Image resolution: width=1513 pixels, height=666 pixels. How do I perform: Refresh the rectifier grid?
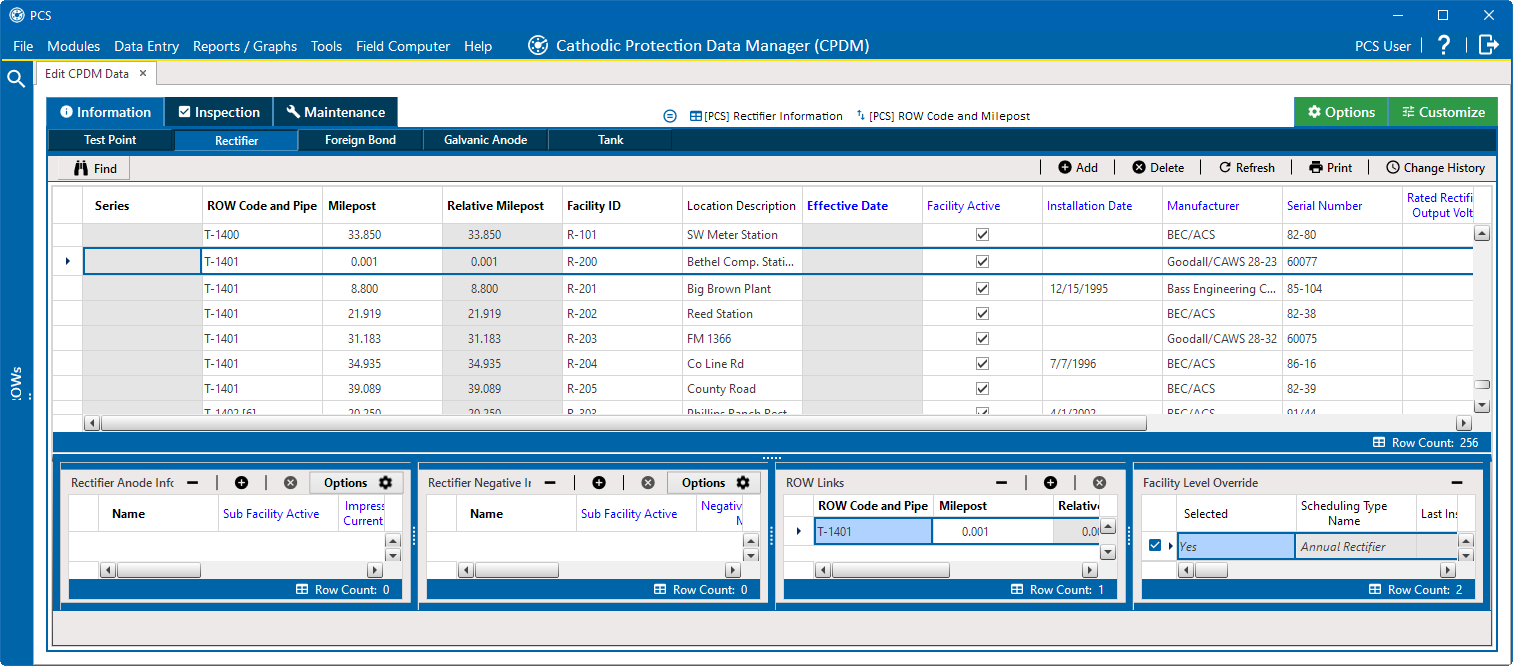click(1246, 168)
